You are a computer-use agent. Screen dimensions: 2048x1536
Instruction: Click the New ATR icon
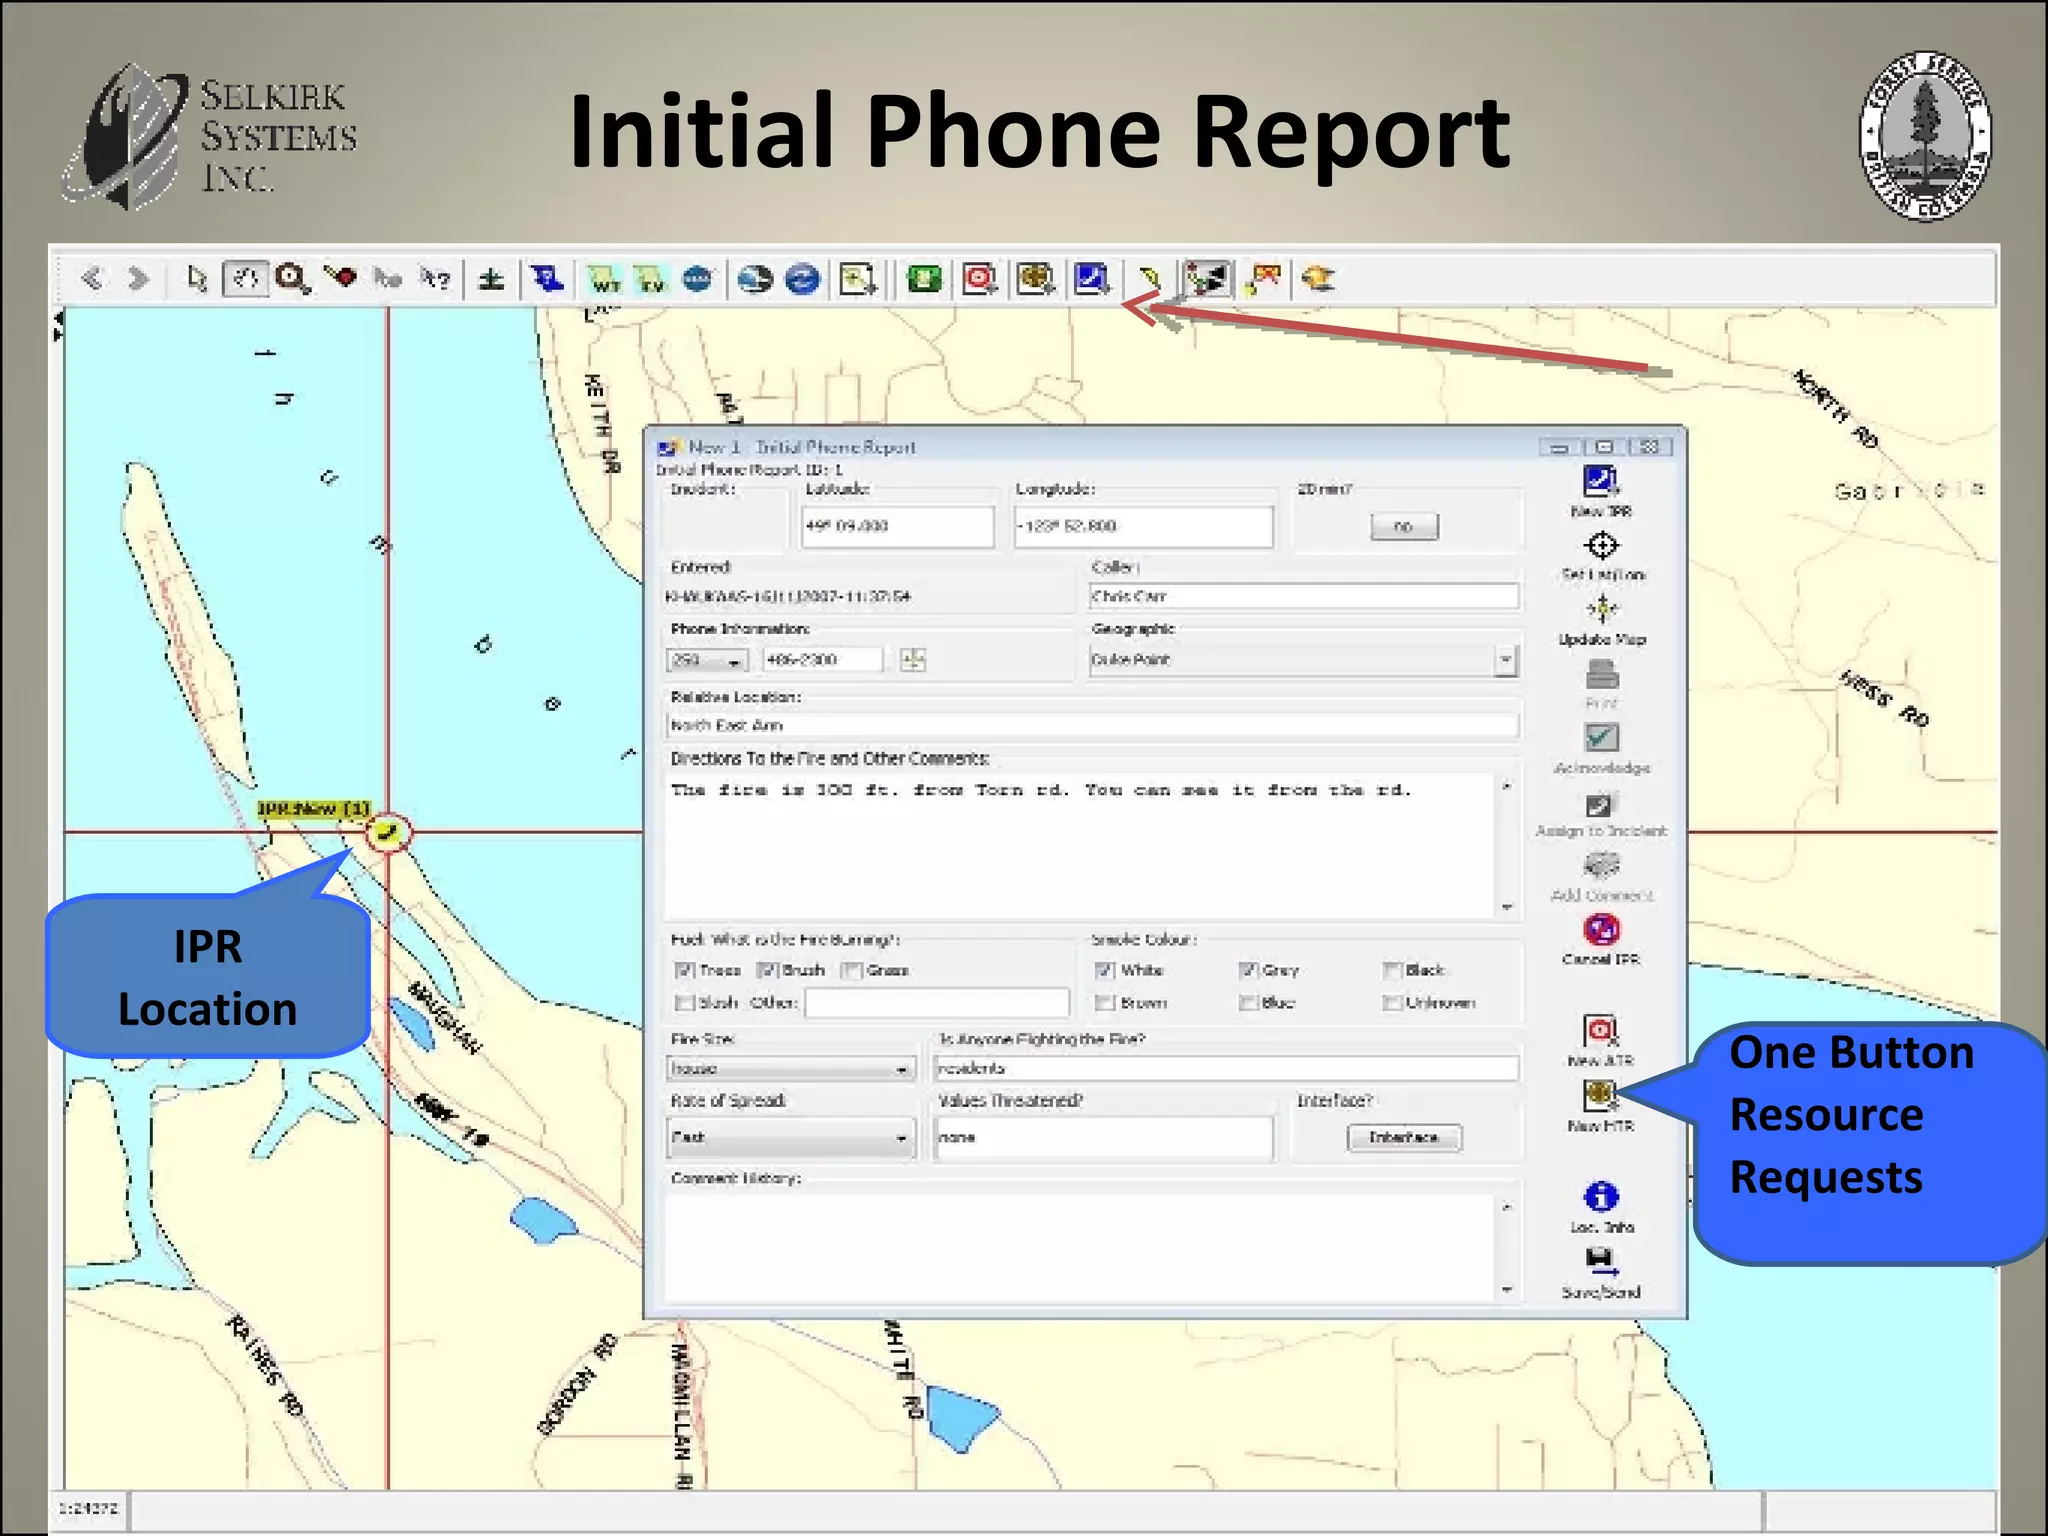[x=1601, y=1030]
